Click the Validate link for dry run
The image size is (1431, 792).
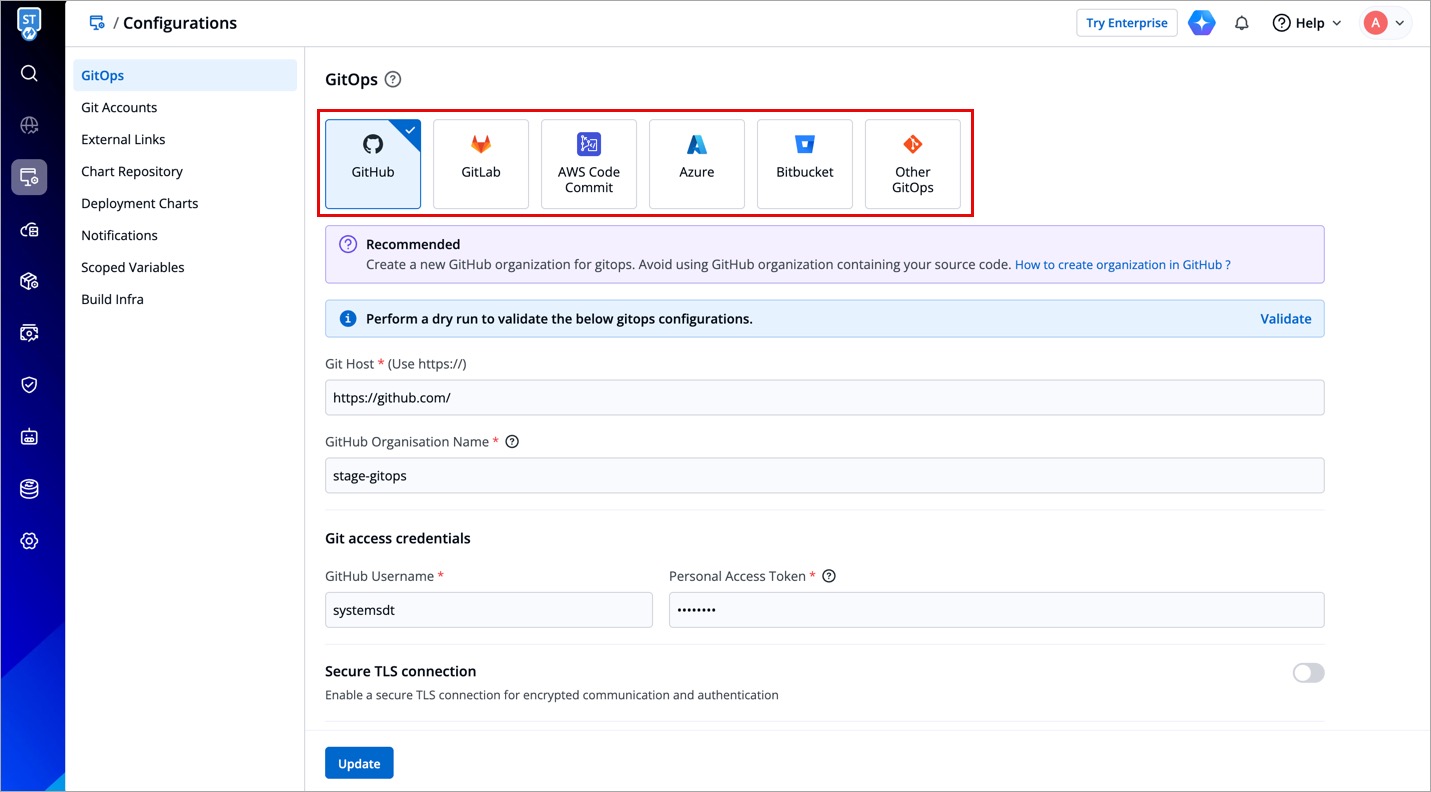(1285, 319)
